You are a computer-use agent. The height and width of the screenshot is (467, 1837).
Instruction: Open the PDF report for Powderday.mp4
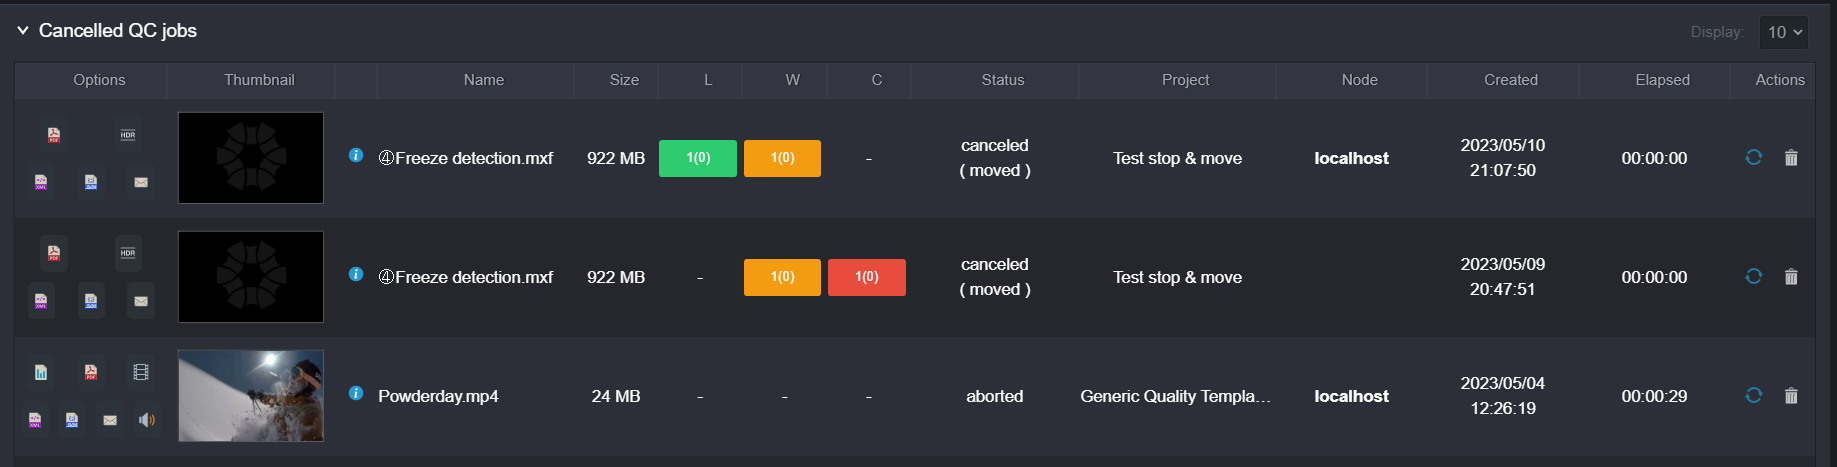click(91, 372)
